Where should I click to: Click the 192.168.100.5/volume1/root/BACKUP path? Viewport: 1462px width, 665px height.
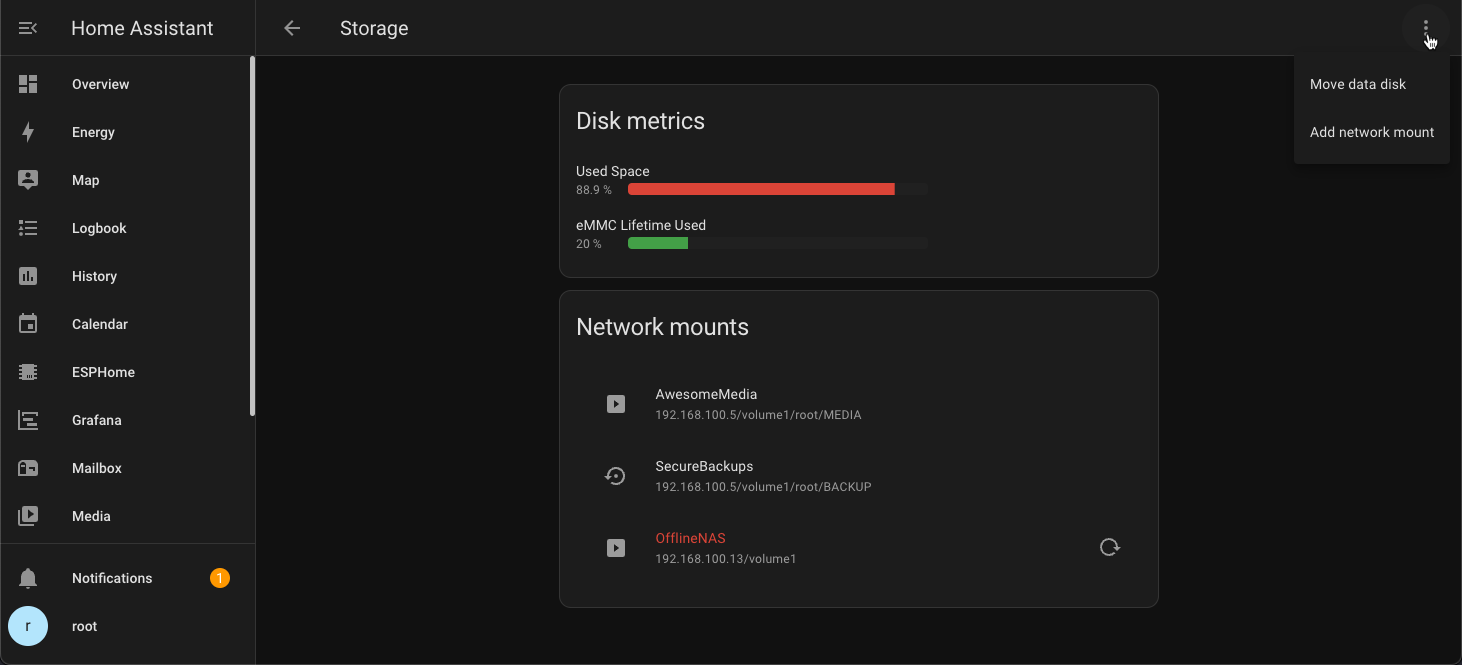pos(763,487)
